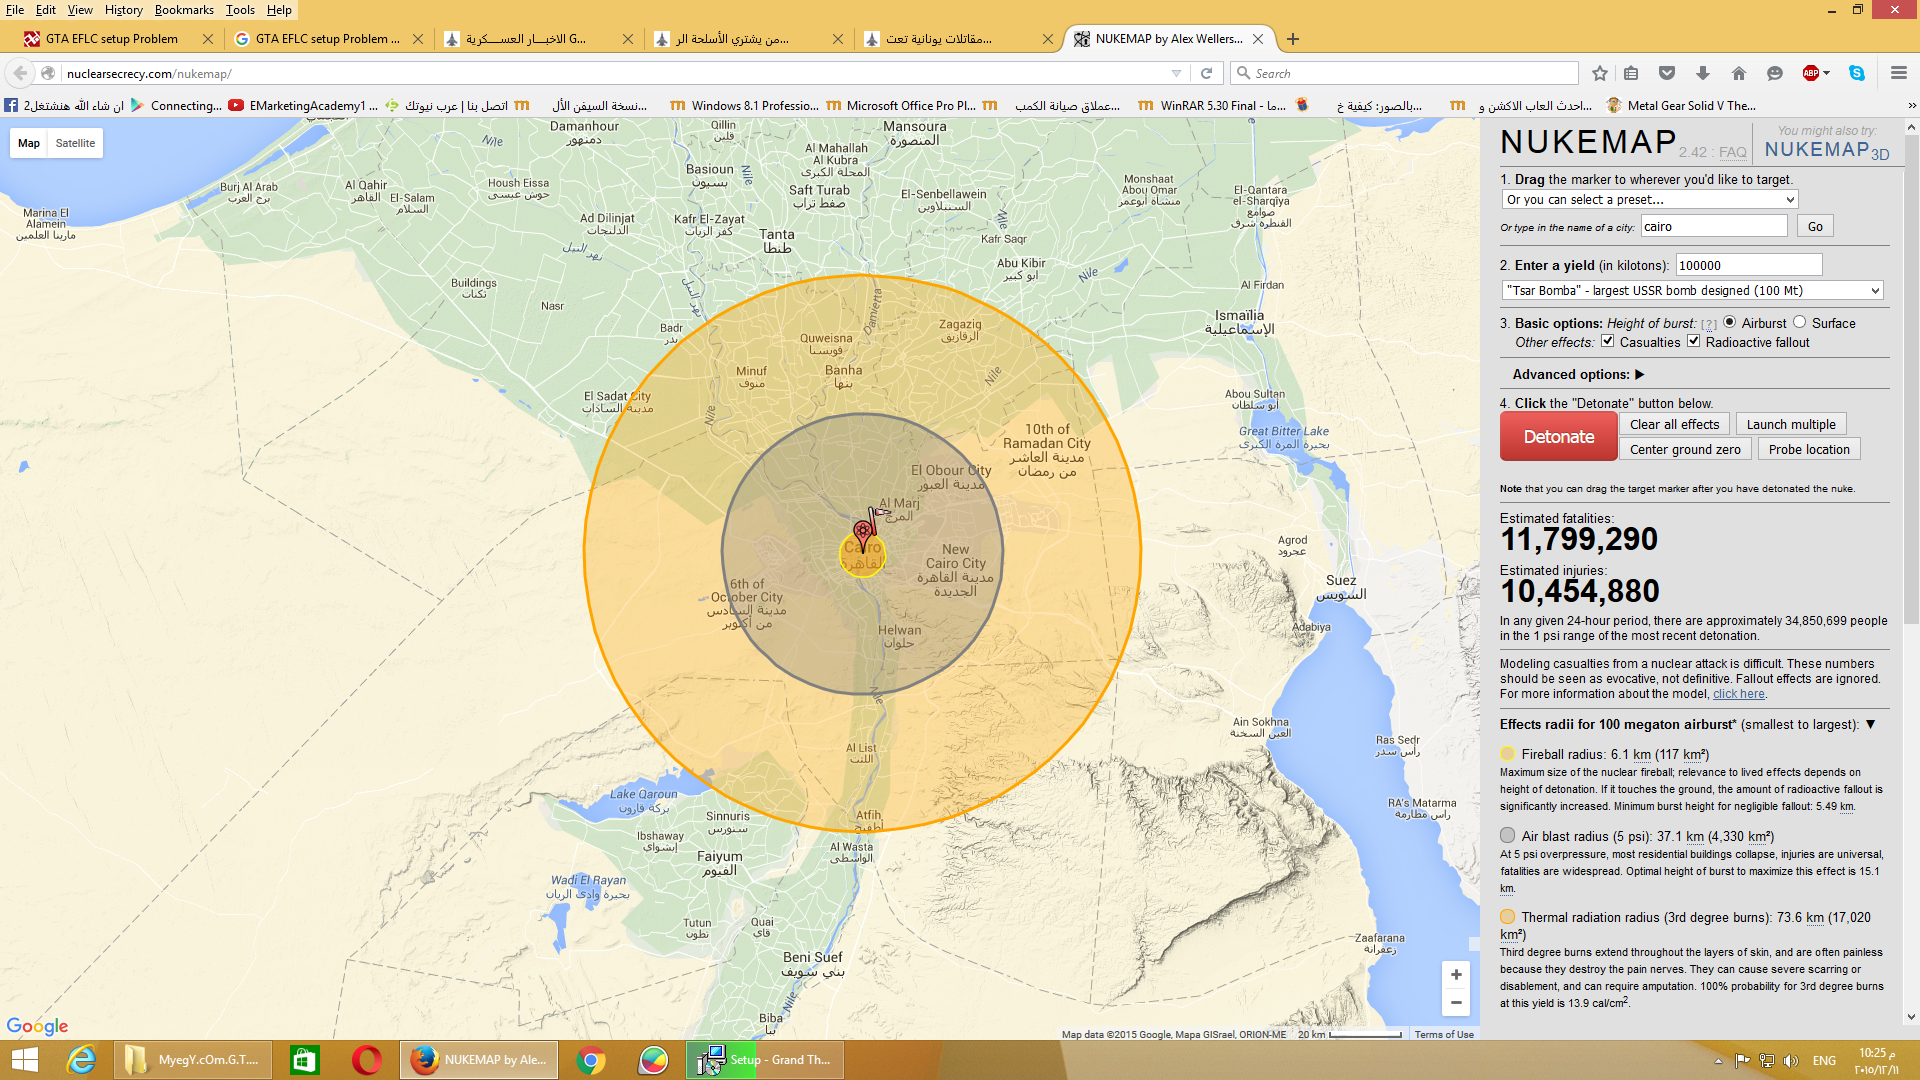Toggle the Radioactive fallout checkbox

tap(1694, 341)
